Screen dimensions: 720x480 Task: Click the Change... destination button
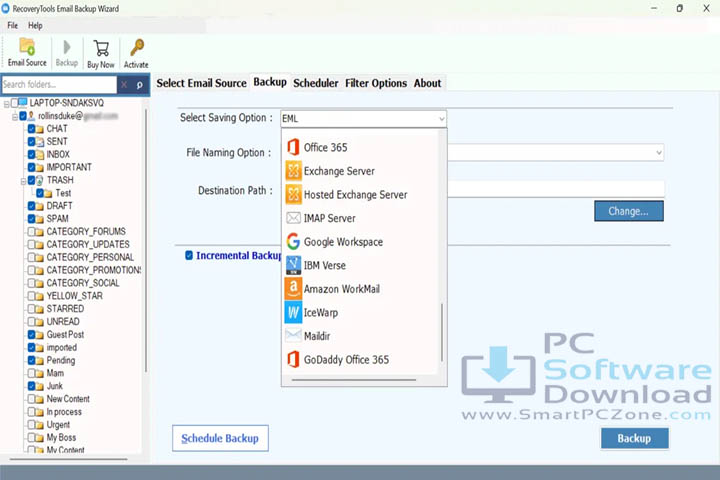click(629, 211)
